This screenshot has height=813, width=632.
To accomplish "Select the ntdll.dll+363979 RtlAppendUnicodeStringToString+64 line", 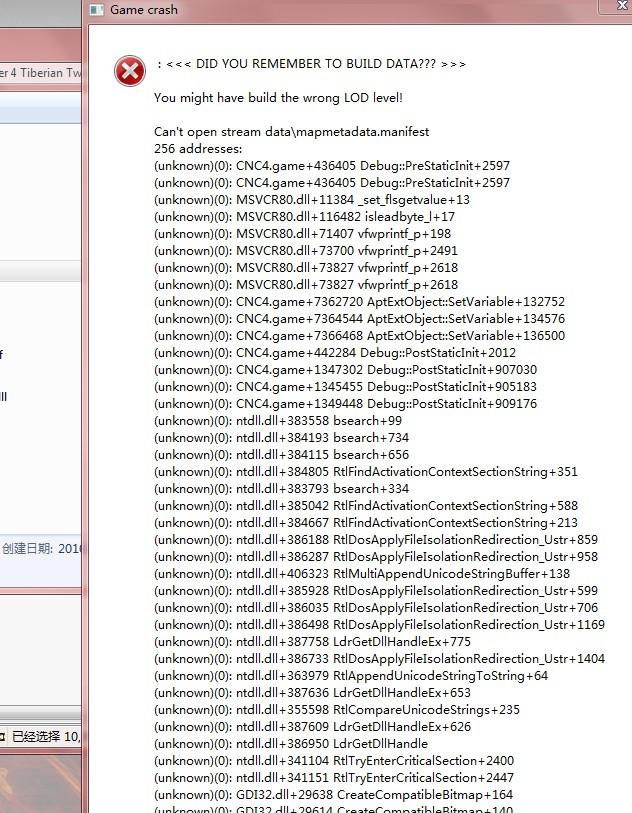I will tap(351, 676).
